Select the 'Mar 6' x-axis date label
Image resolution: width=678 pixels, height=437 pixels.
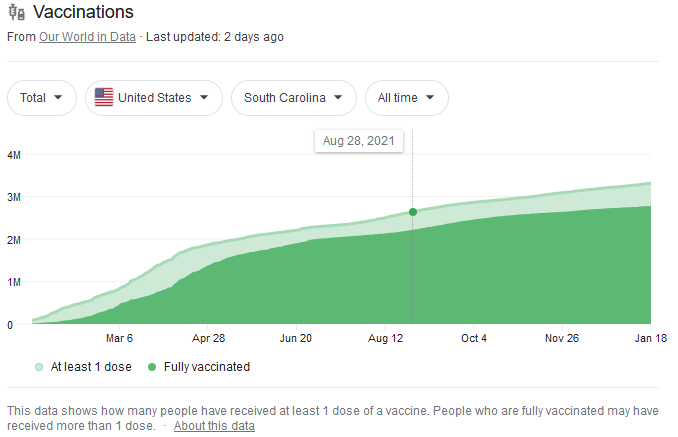[x=119, y=339]
